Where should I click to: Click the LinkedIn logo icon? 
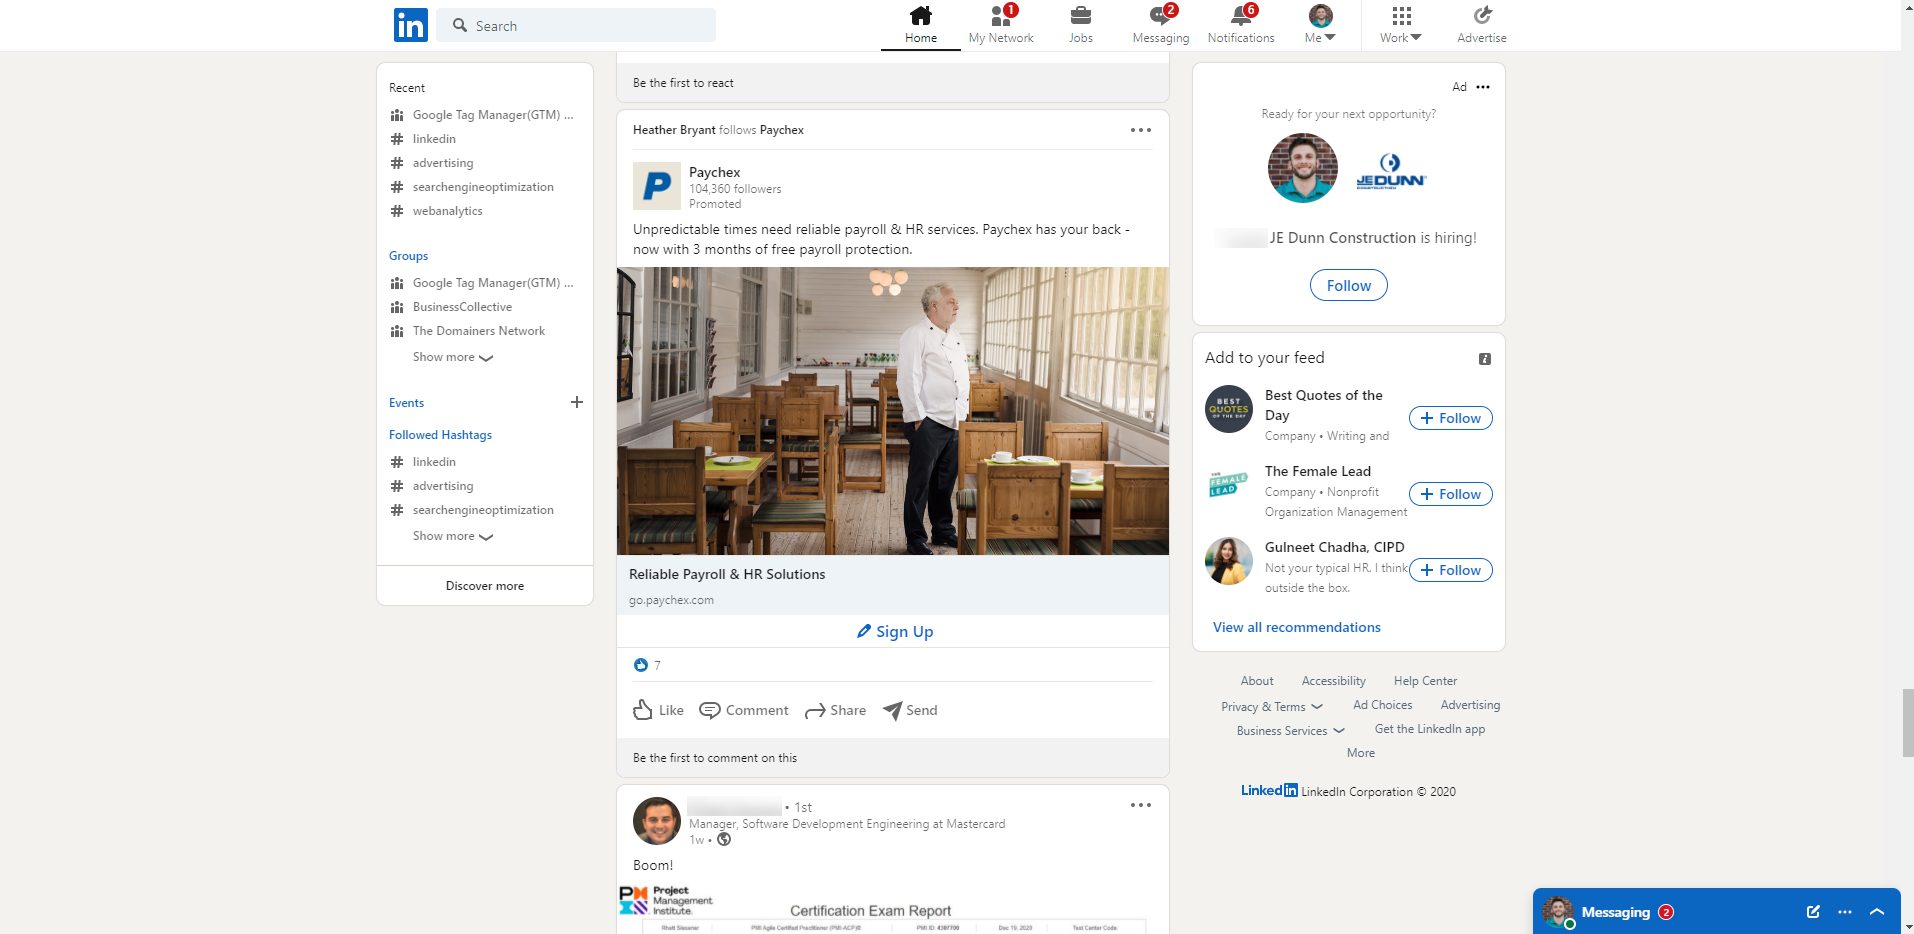pos(410,25)
